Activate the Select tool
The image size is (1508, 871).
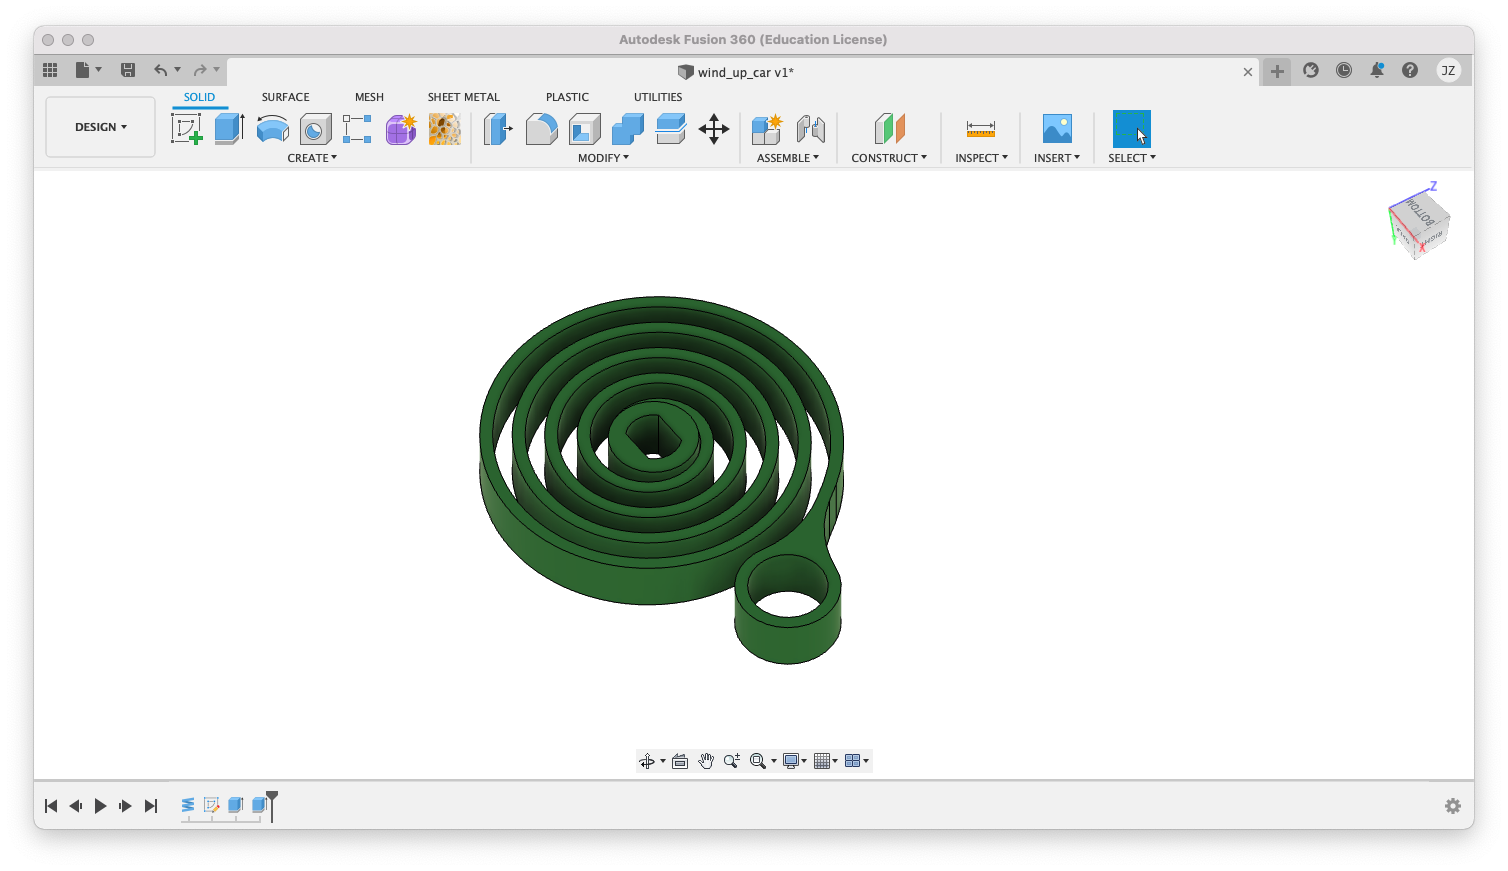[1132, 129]
